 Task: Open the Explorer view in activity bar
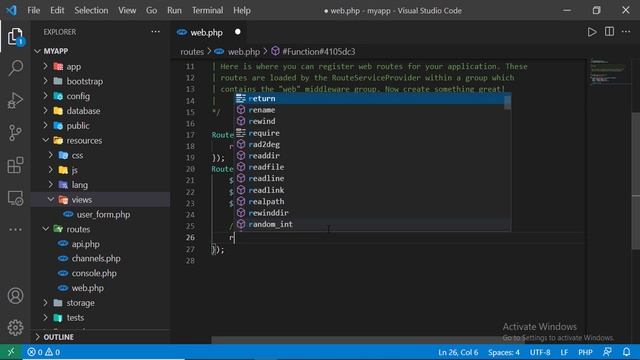click(x=15, y=37)
